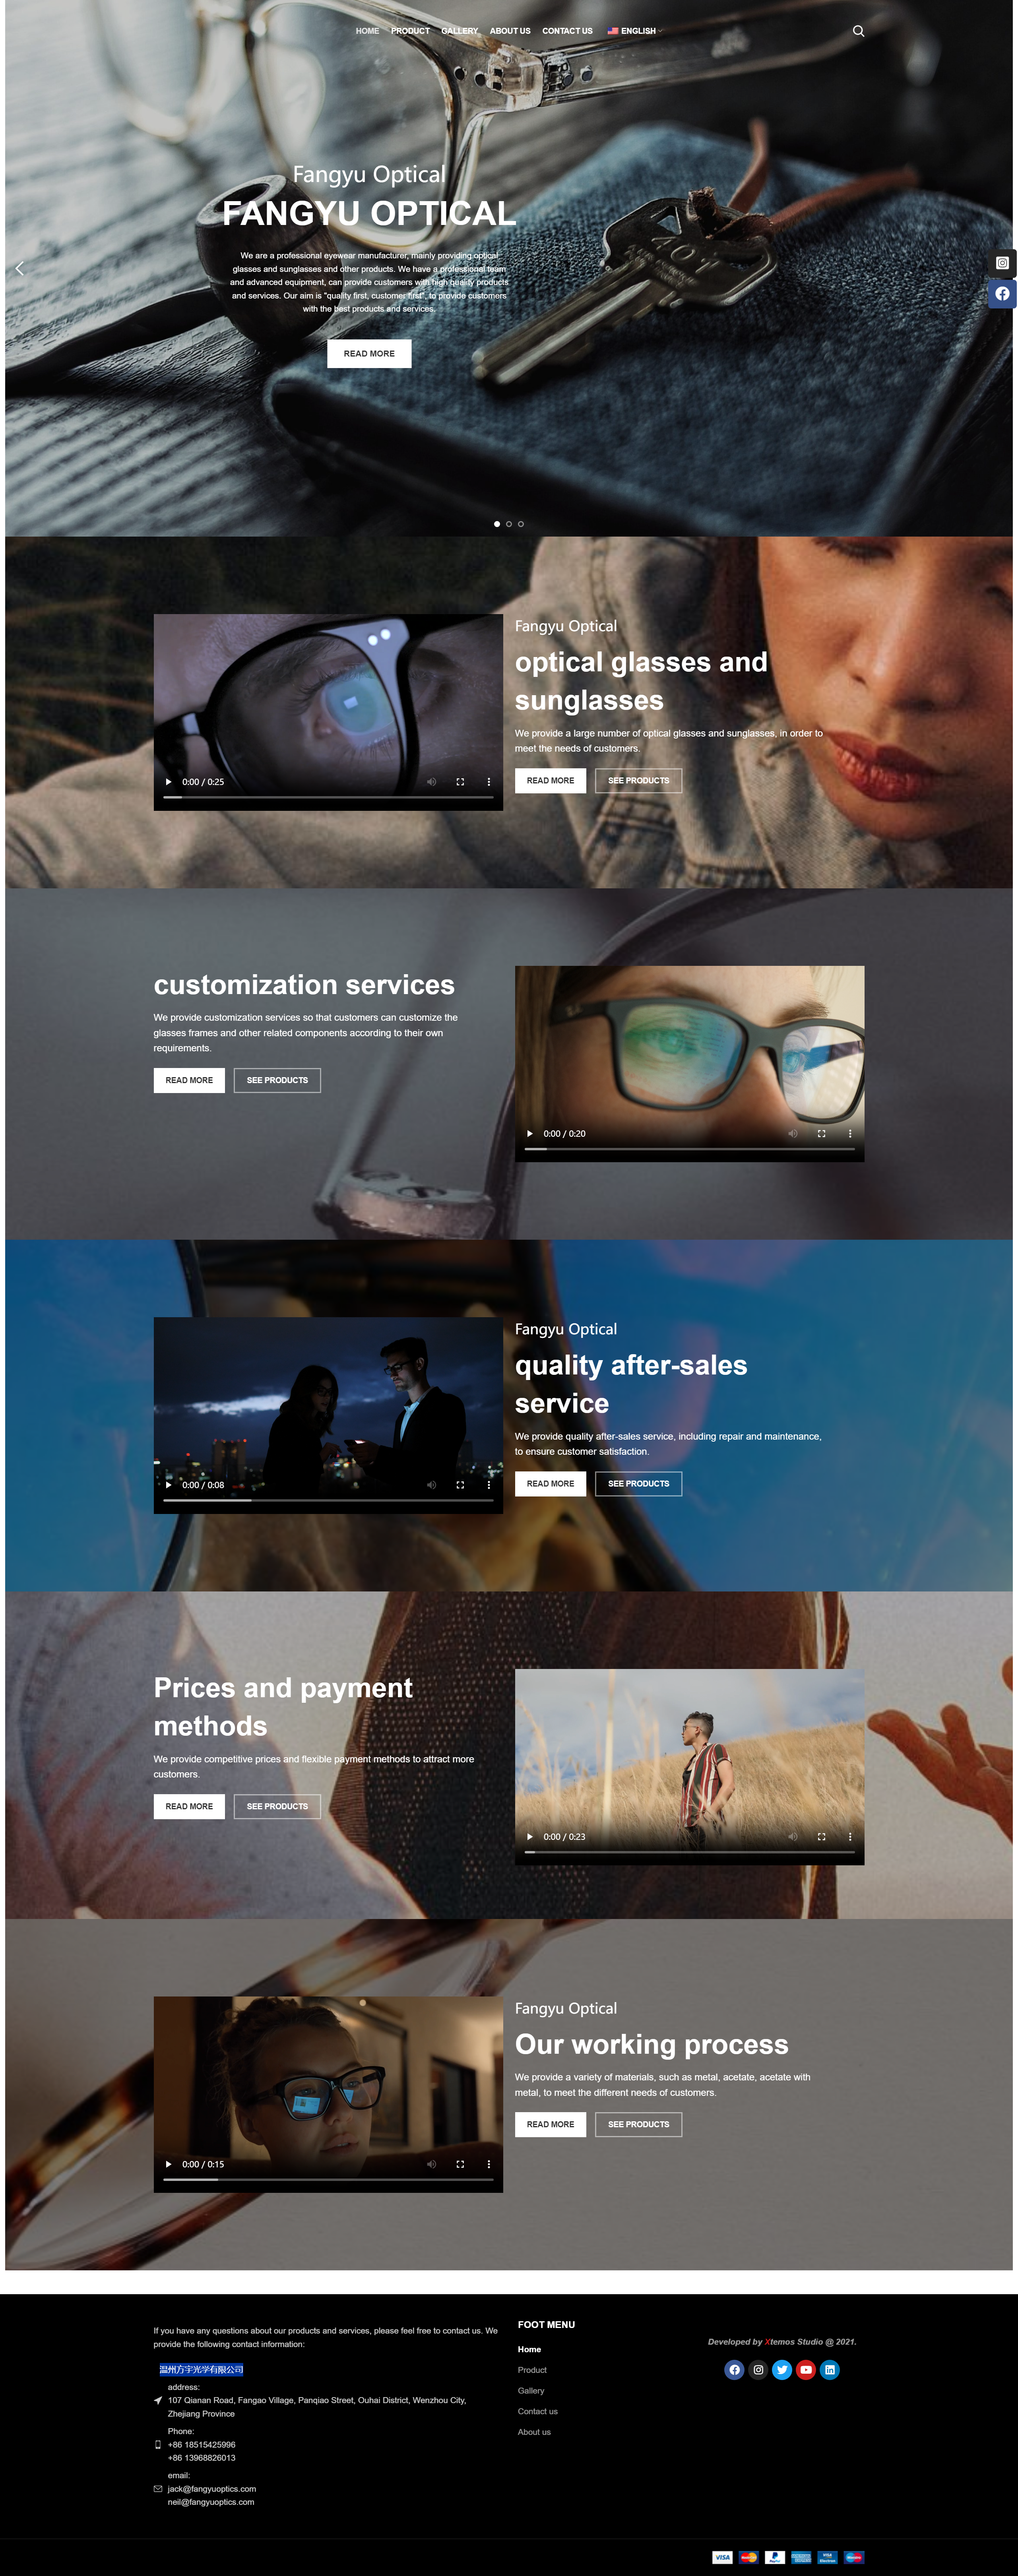The width and height of the screenshot is (1018, 2576).
Task: Click the Facebook icon in sidebar
Action: pyautogui.click(x=1002, y=293)
